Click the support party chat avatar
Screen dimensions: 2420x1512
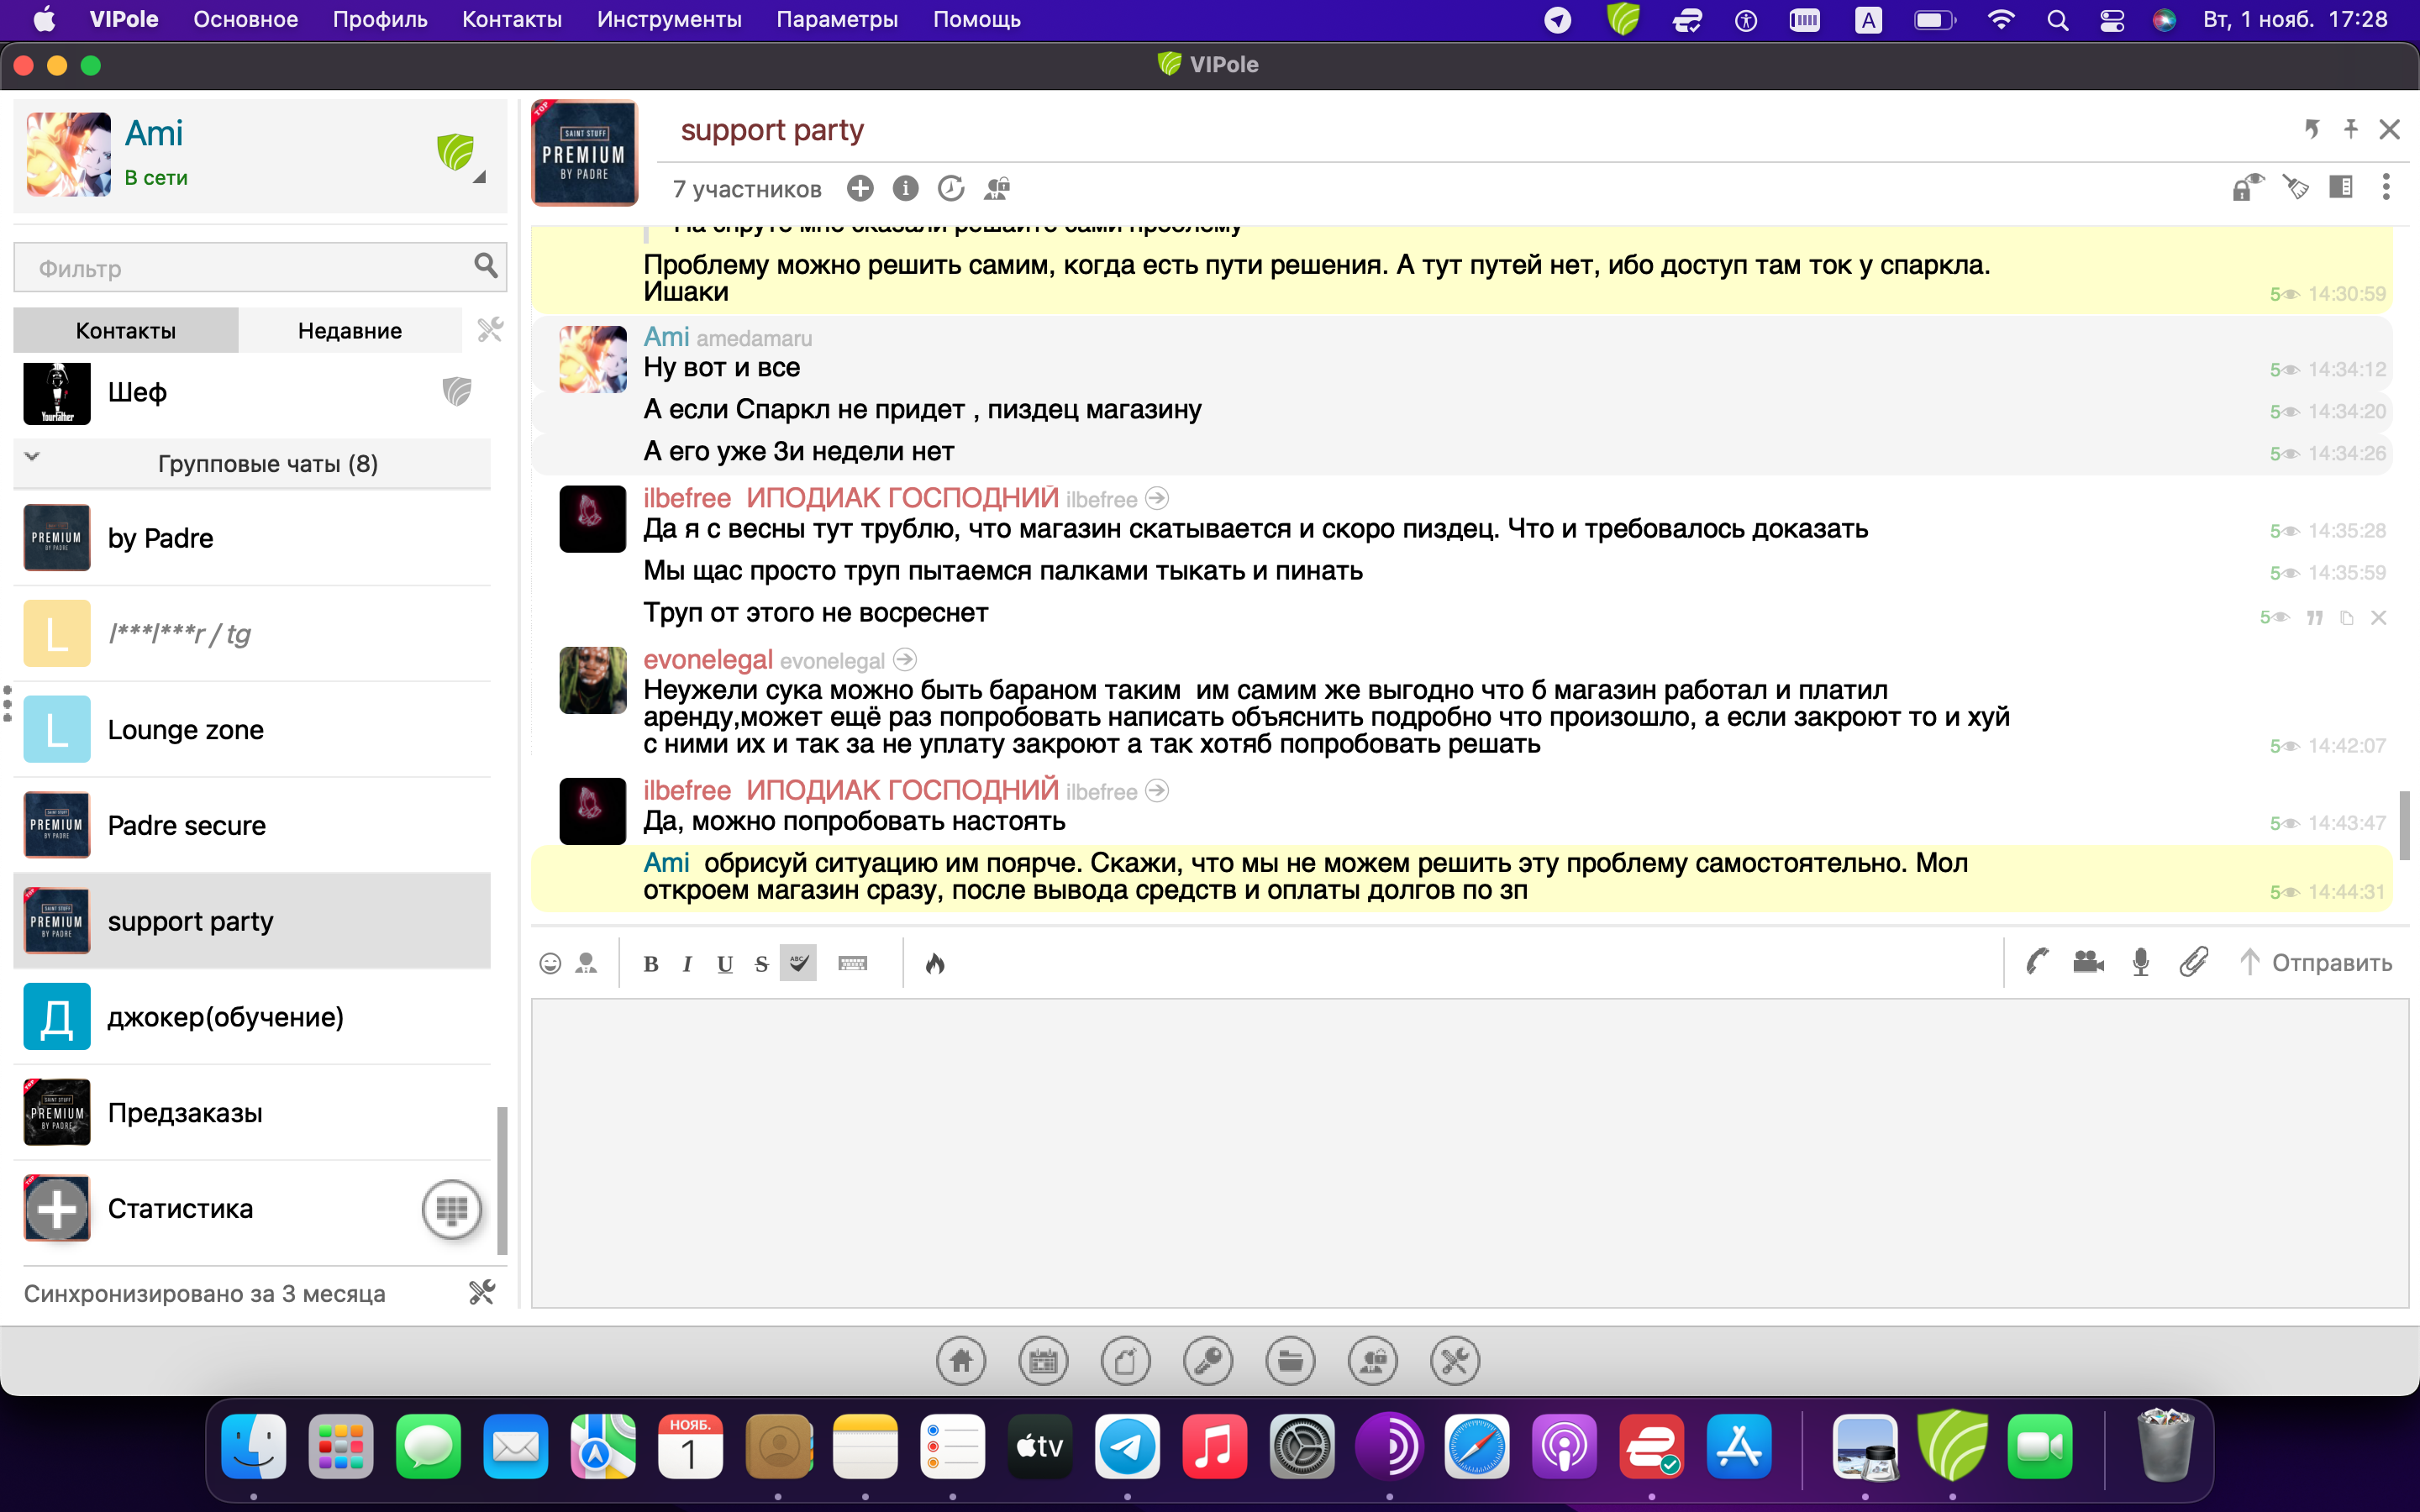tap(585, 153)
